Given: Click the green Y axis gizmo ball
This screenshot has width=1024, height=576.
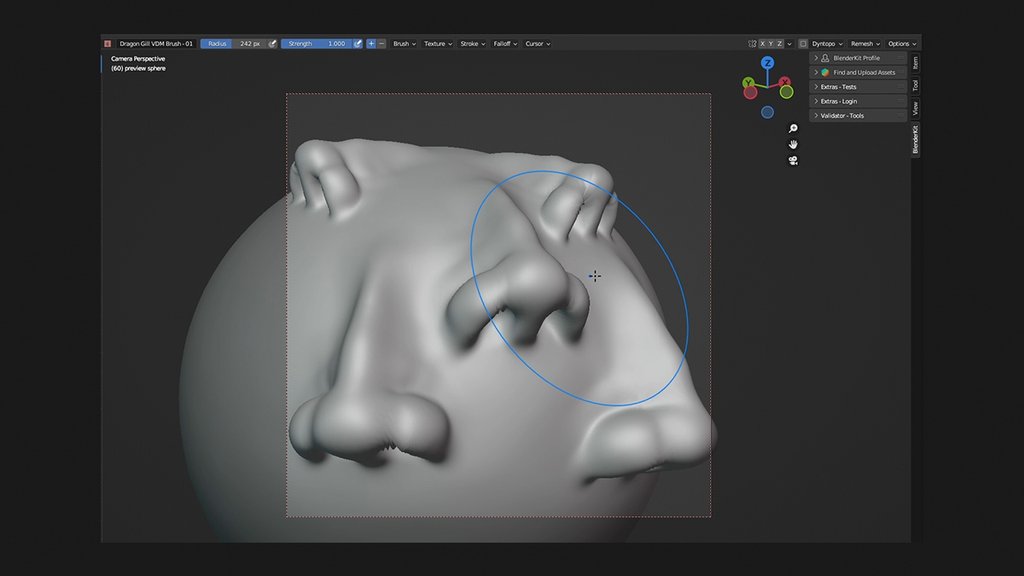Looking at the screenshot, I should coord(748,81).
